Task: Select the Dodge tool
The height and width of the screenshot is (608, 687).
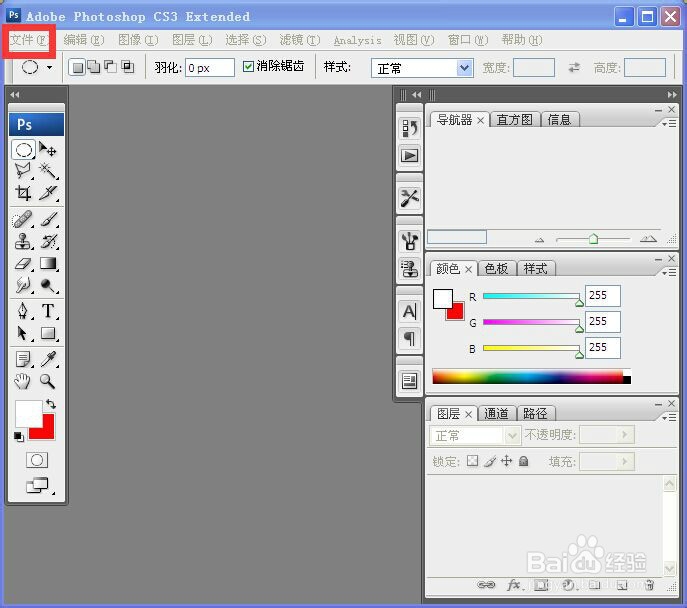Action: coord(48,285)
